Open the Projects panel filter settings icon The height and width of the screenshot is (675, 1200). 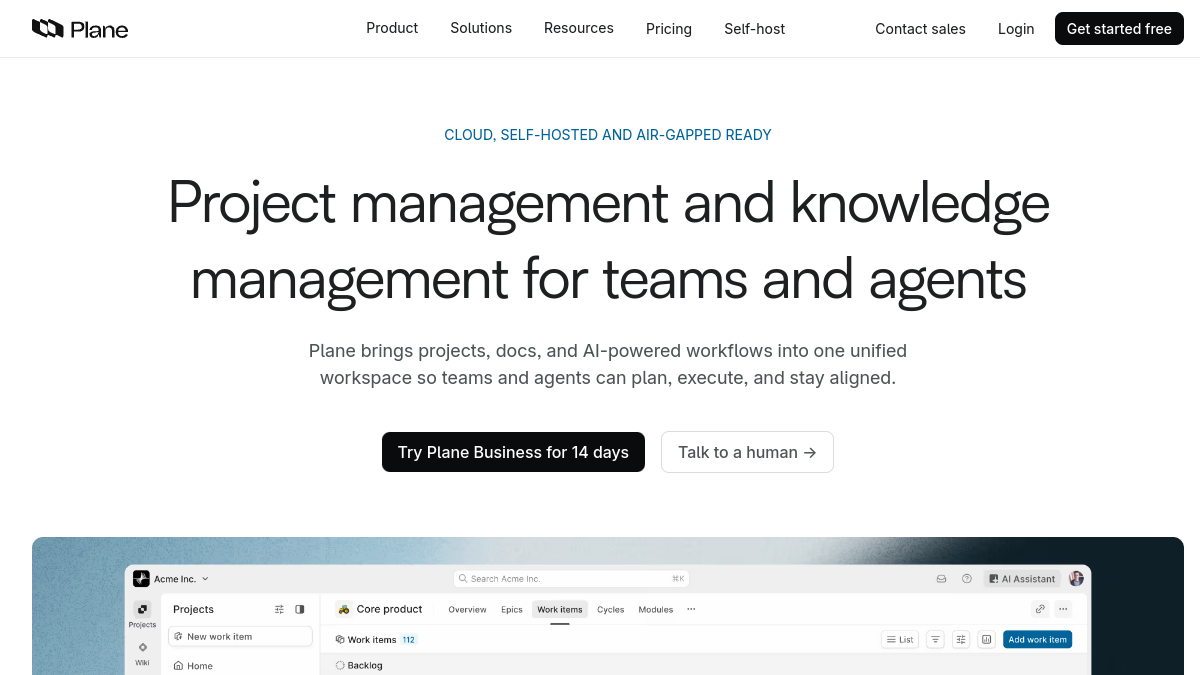pyautogui.click(x=280, y=609)
